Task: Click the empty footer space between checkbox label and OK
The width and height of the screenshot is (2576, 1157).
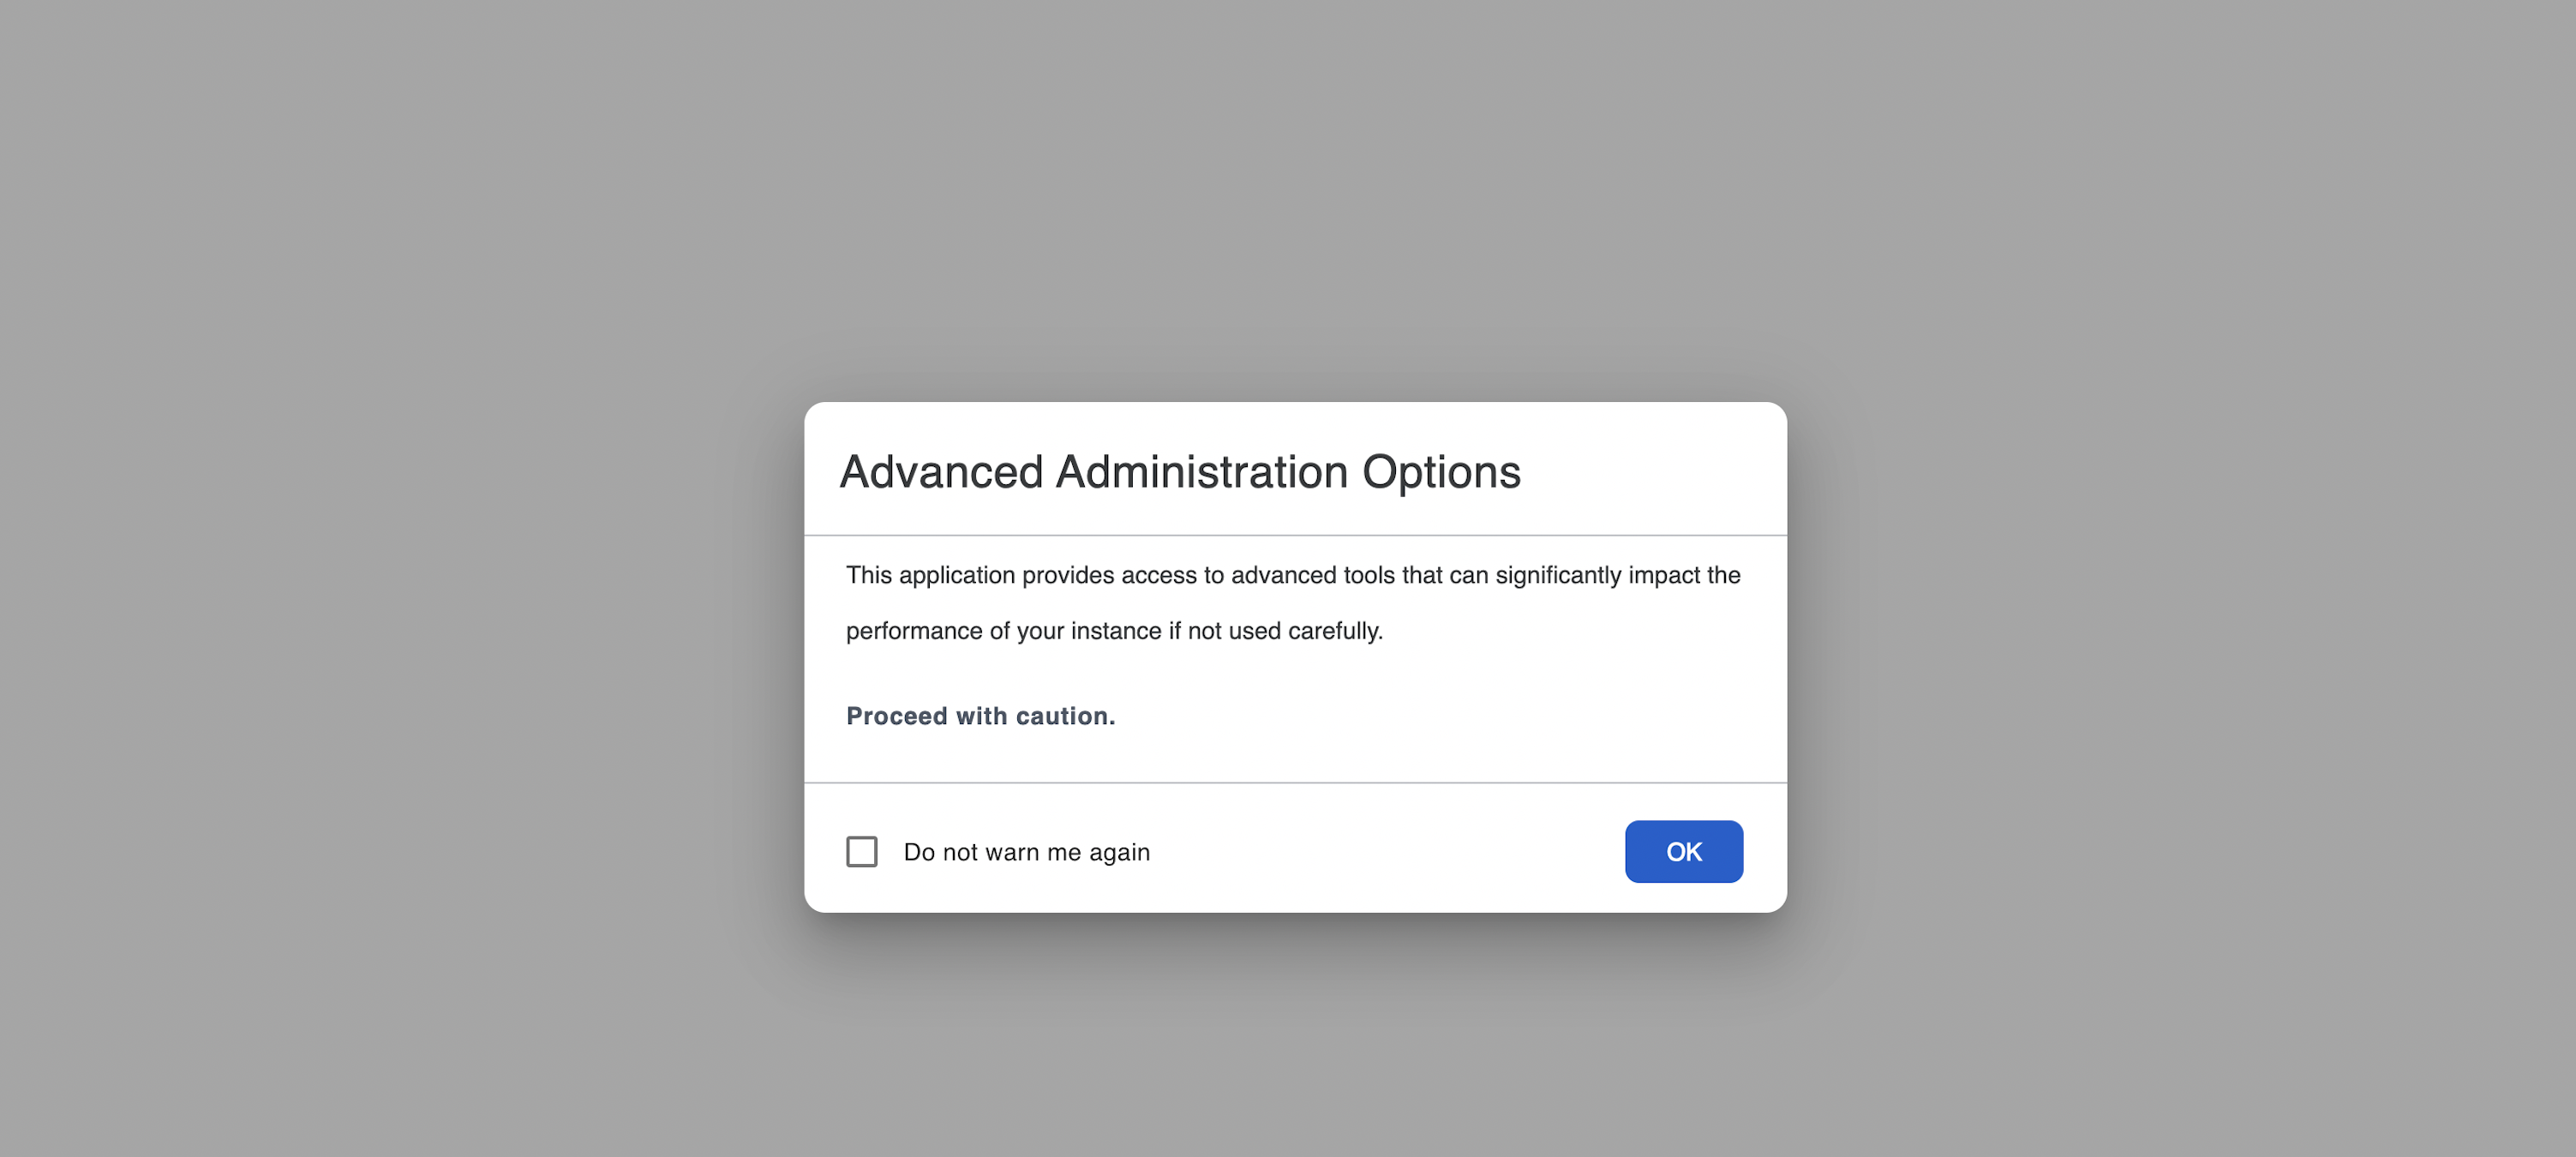Action: (1390, 852)
